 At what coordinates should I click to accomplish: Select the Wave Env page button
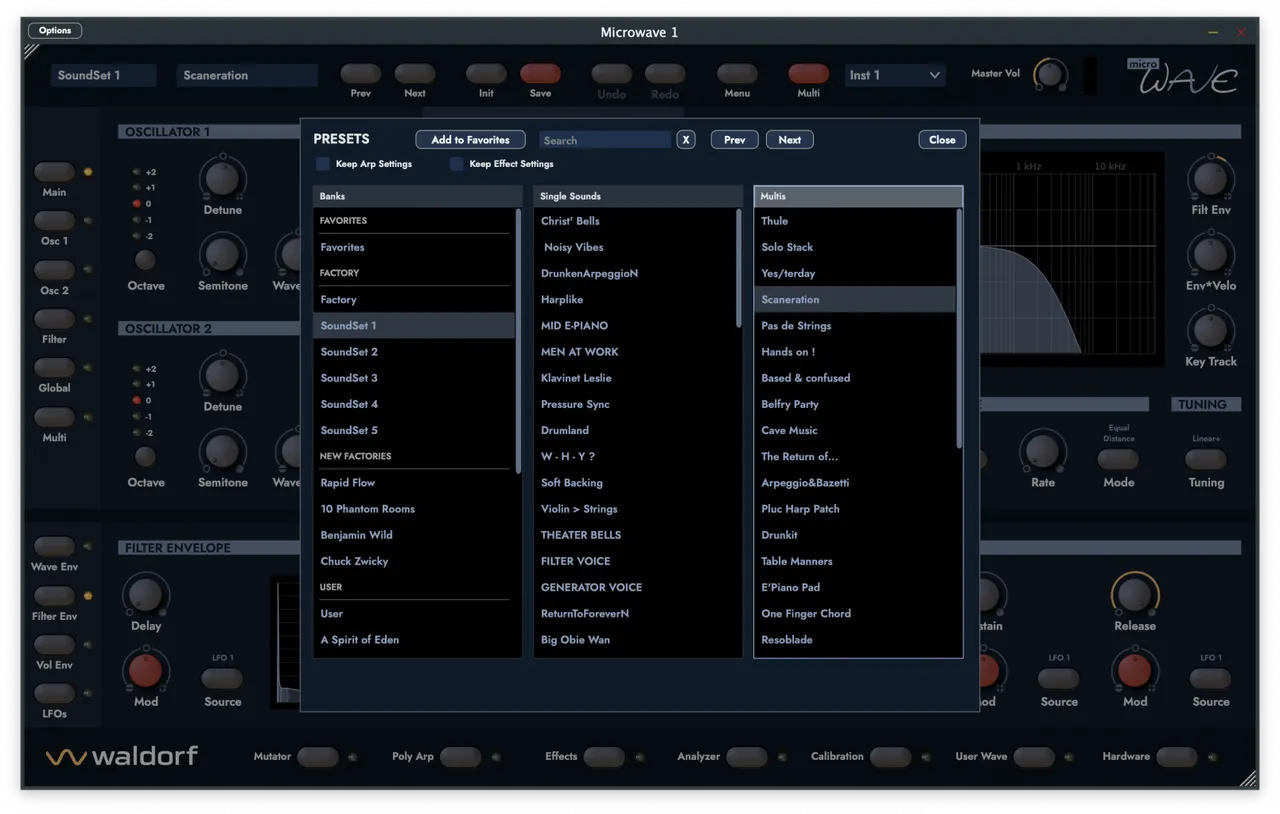coord(54,547)
